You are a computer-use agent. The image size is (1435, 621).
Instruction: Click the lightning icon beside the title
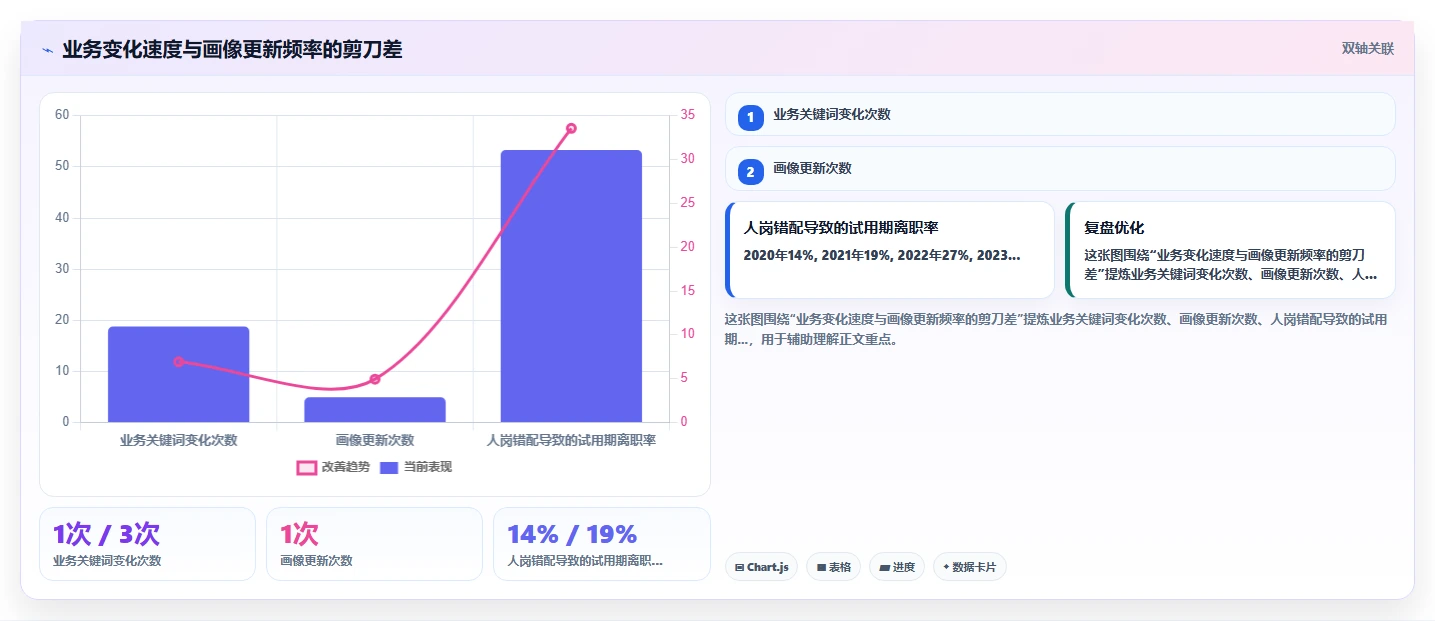[47, 49]
